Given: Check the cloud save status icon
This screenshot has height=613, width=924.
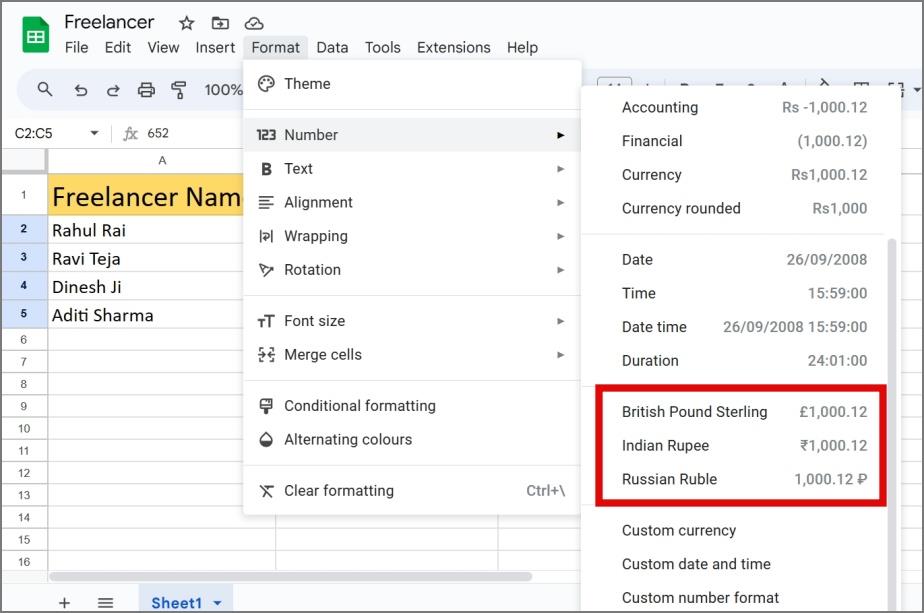Looking at the screenshot, I should (x=254, y=23).
